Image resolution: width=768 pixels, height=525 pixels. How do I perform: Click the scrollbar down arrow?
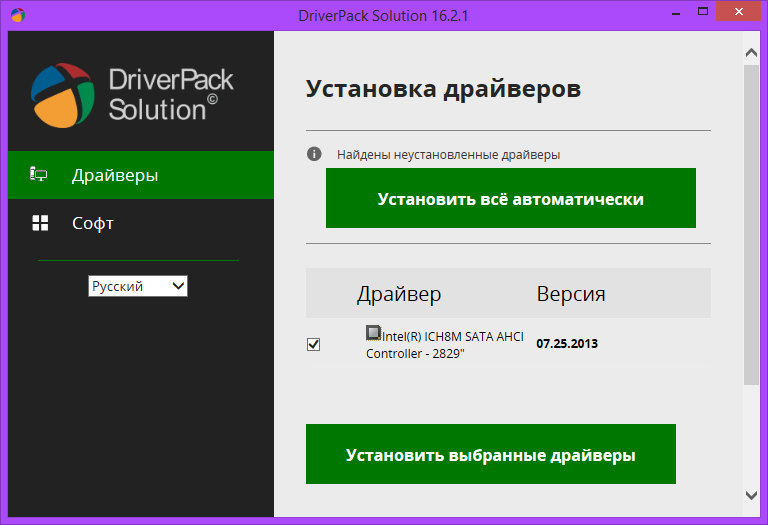pos(752,495)
